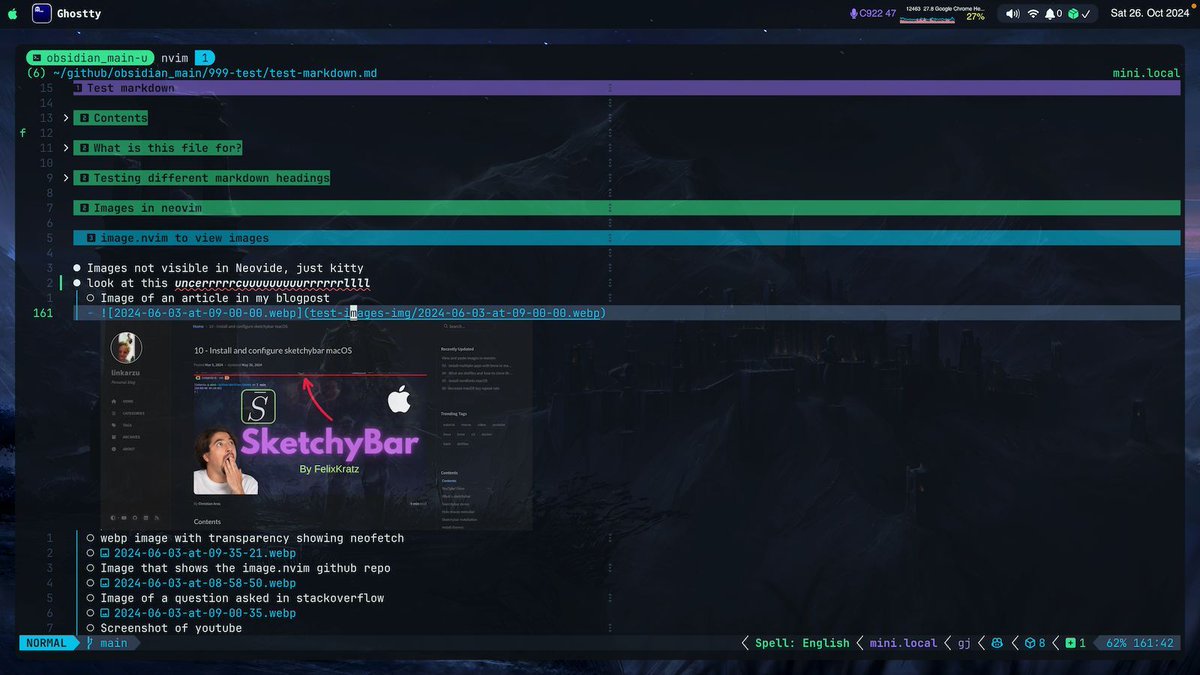This screenshot has height=675, width=1200.
Task: Click the Copilot face icon in statusline
Action: tap(997, 643)
